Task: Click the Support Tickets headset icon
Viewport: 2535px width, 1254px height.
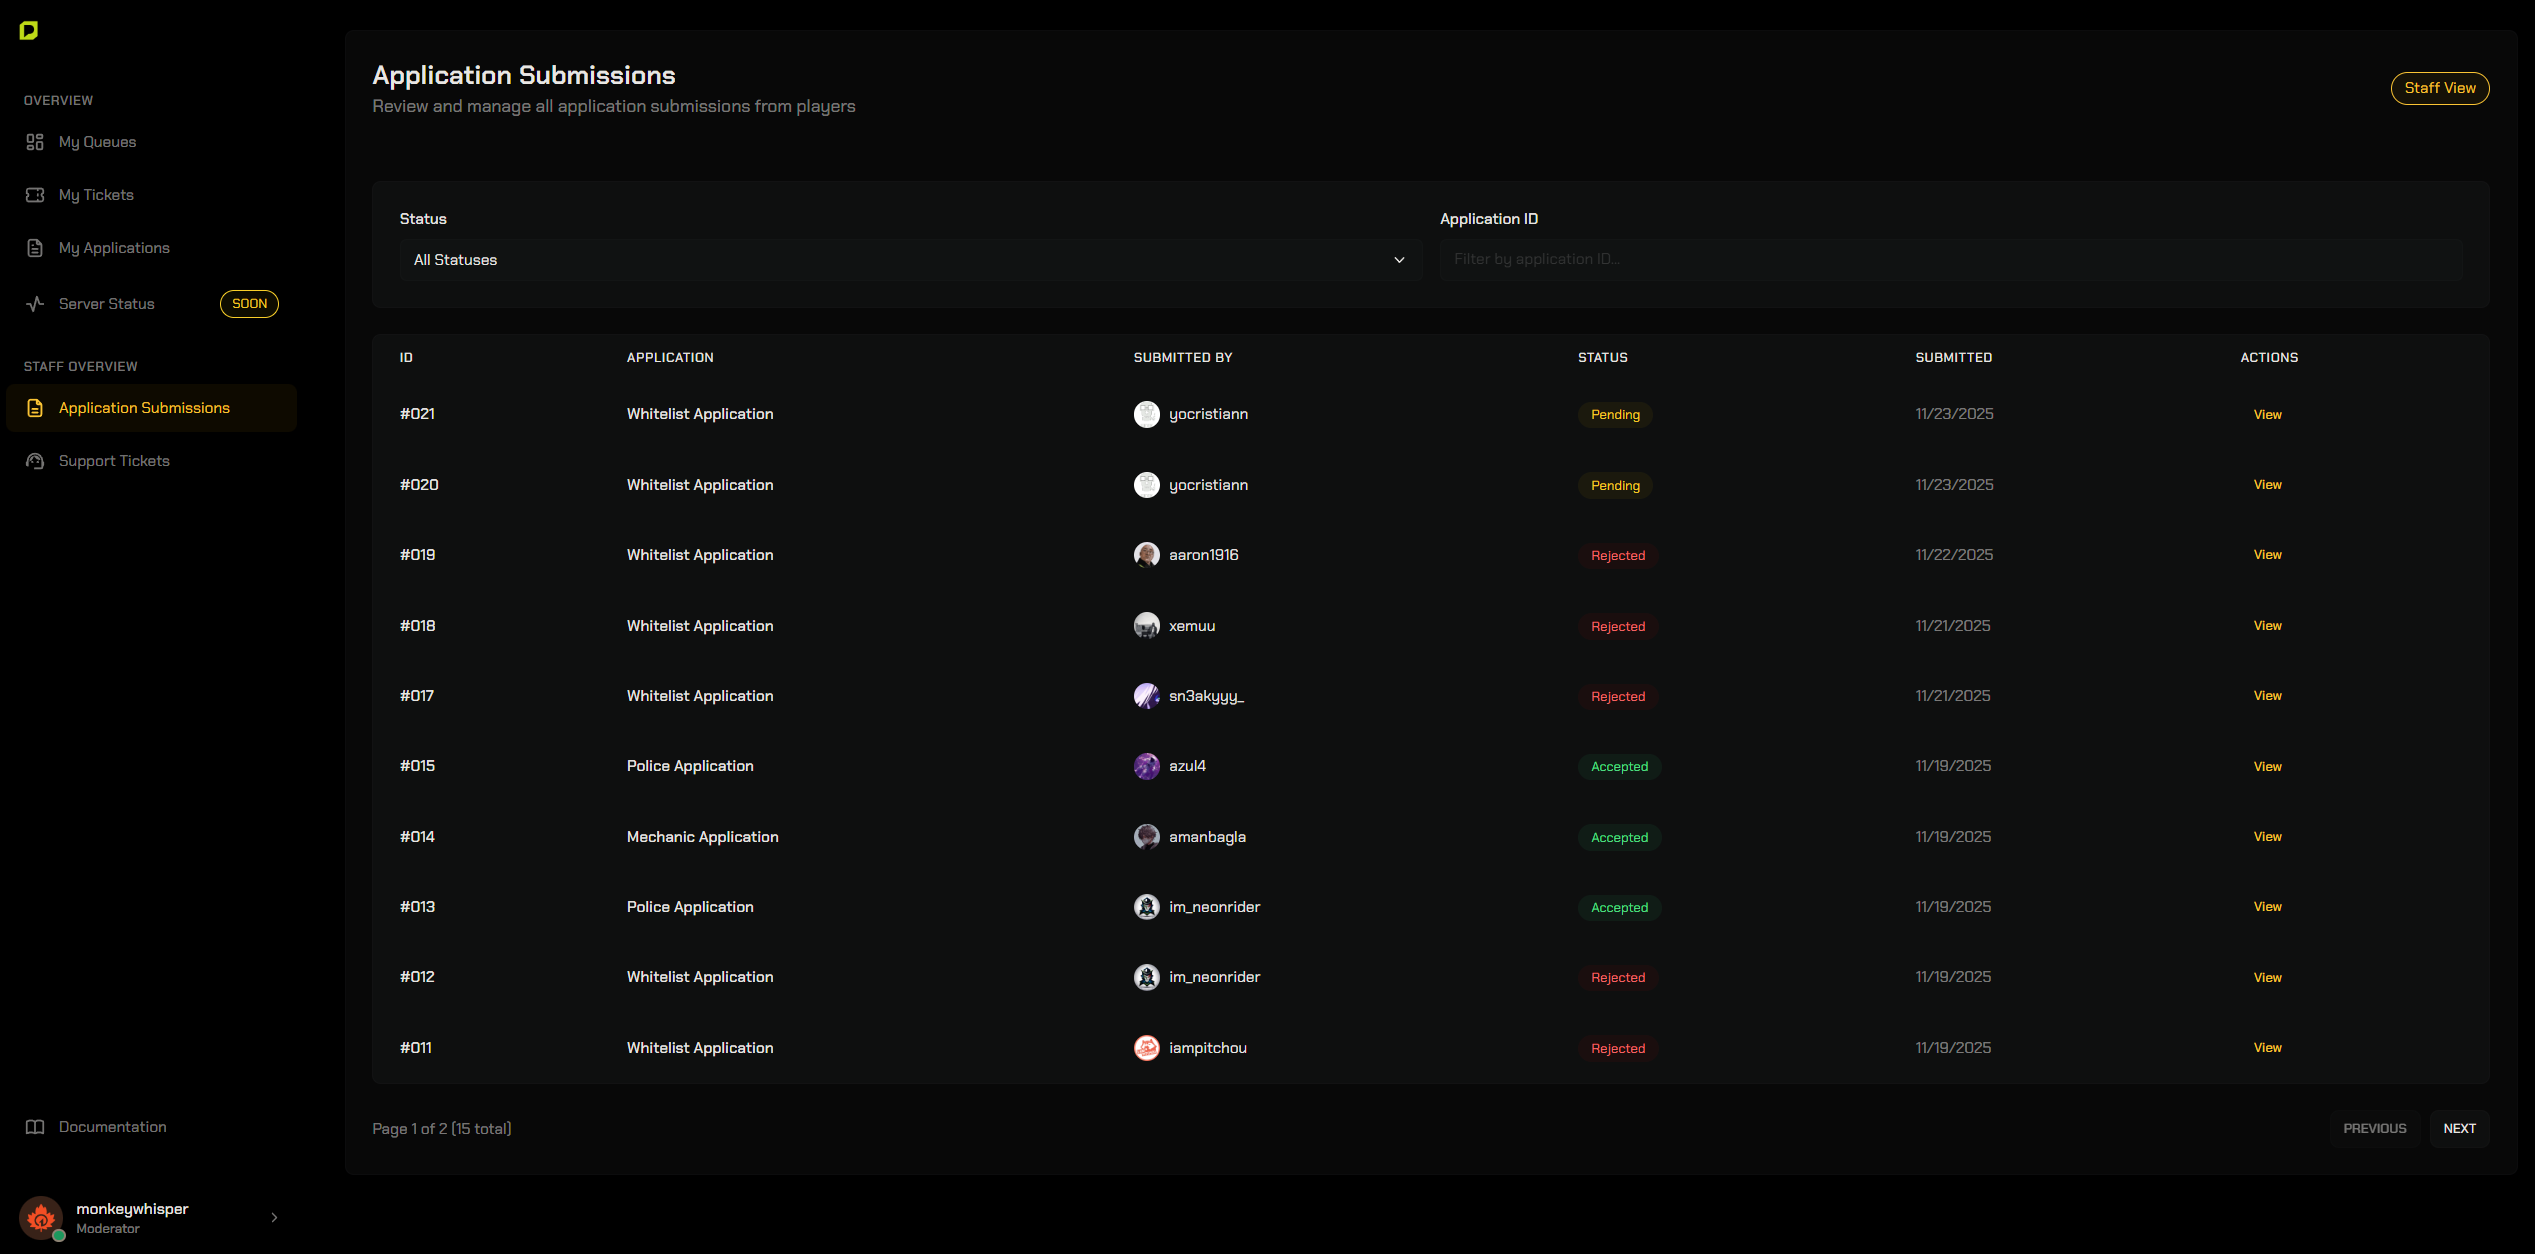Action: pyautogui.click(x=35, y=461)
